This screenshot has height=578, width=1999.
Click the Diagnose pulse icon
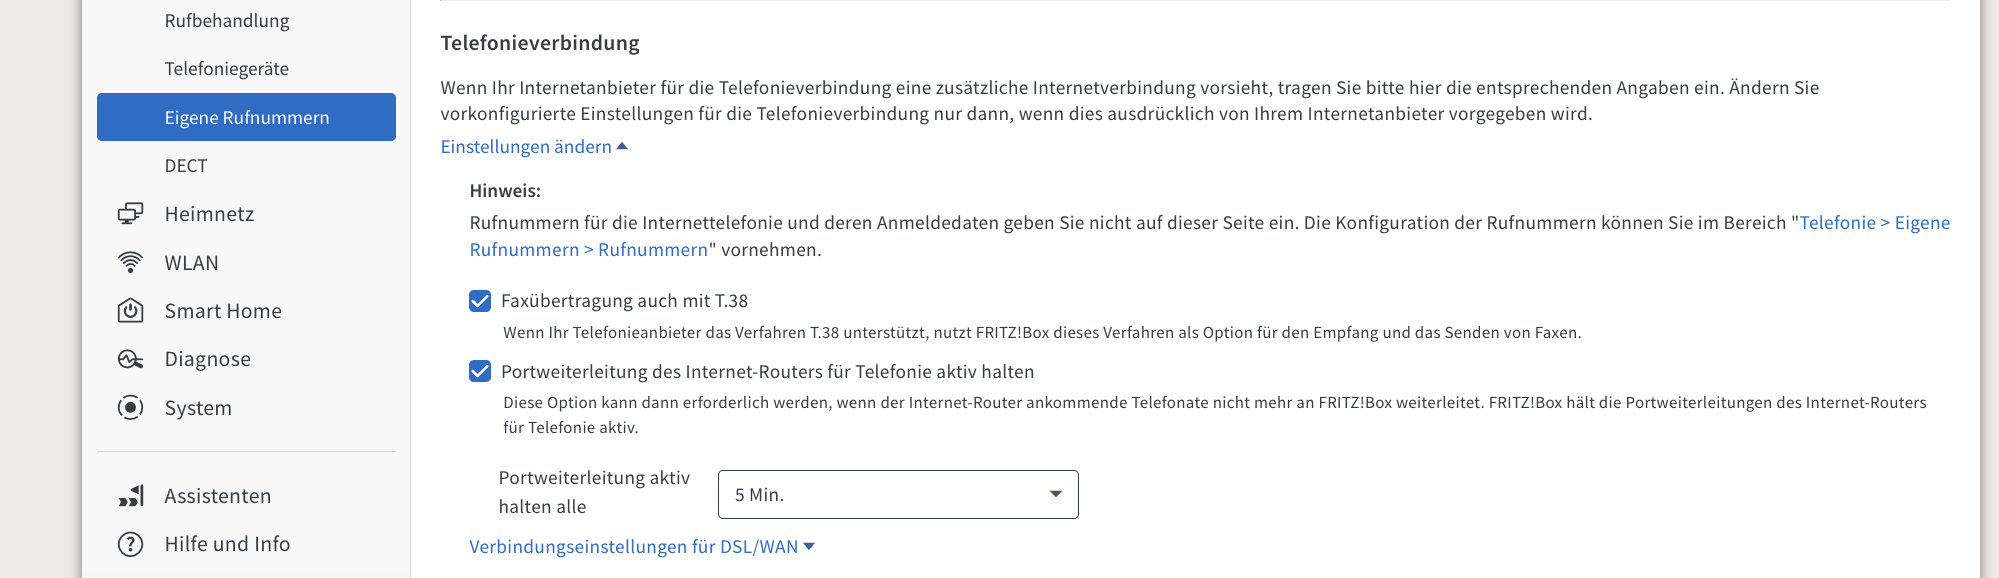130,359
